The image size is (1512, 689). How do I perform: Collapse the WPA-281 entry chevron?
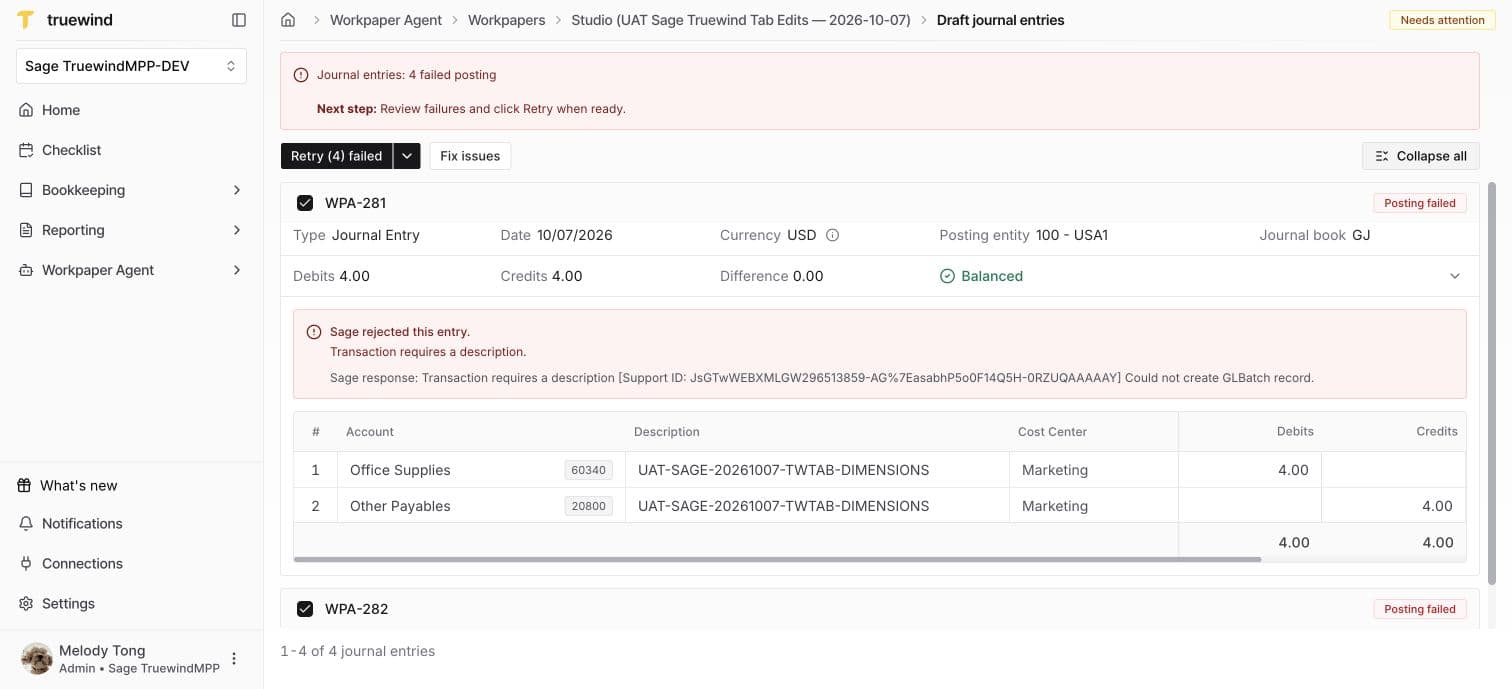coord(1455,276)
